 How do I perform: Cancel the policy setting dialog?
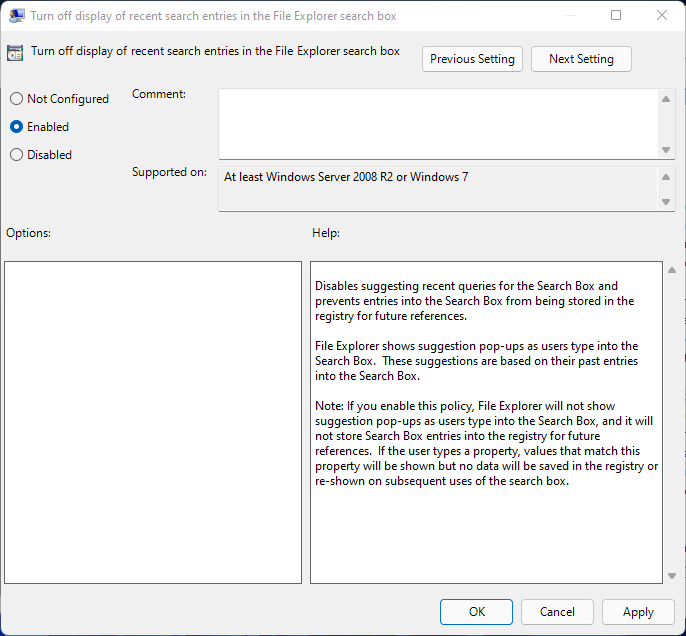point(557,612)
